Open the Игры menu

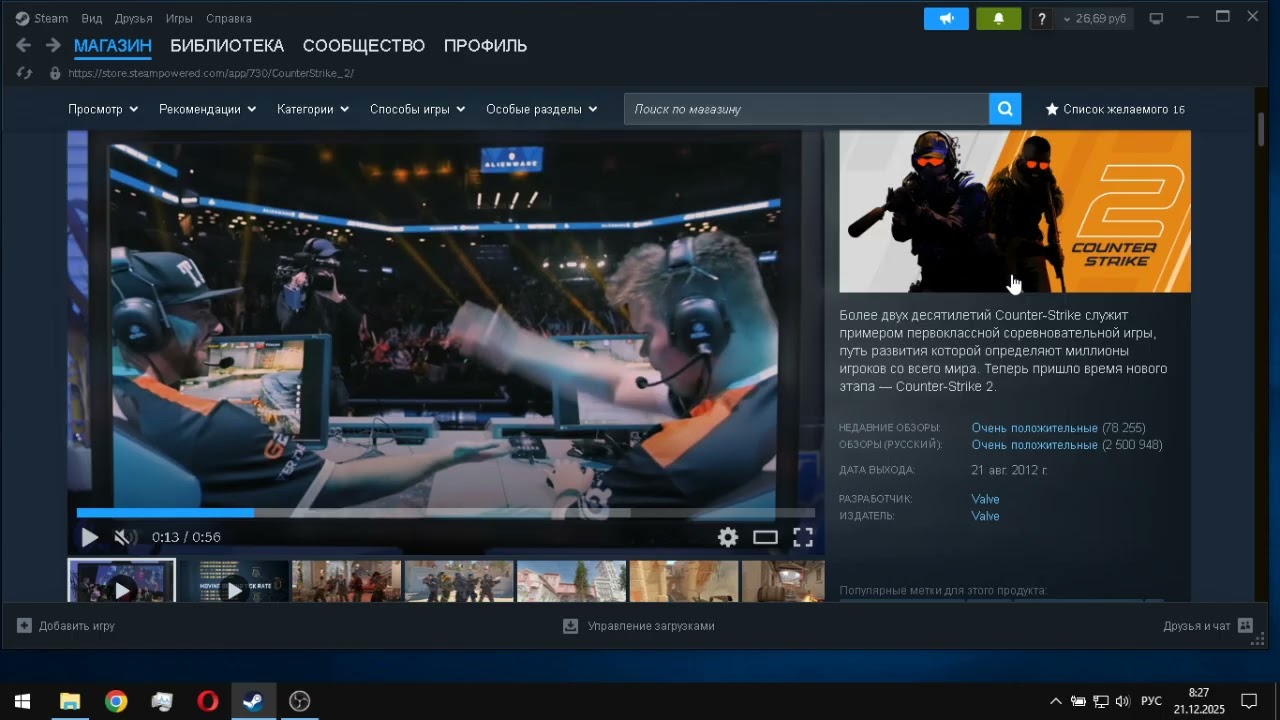click(x=179, y=18)
